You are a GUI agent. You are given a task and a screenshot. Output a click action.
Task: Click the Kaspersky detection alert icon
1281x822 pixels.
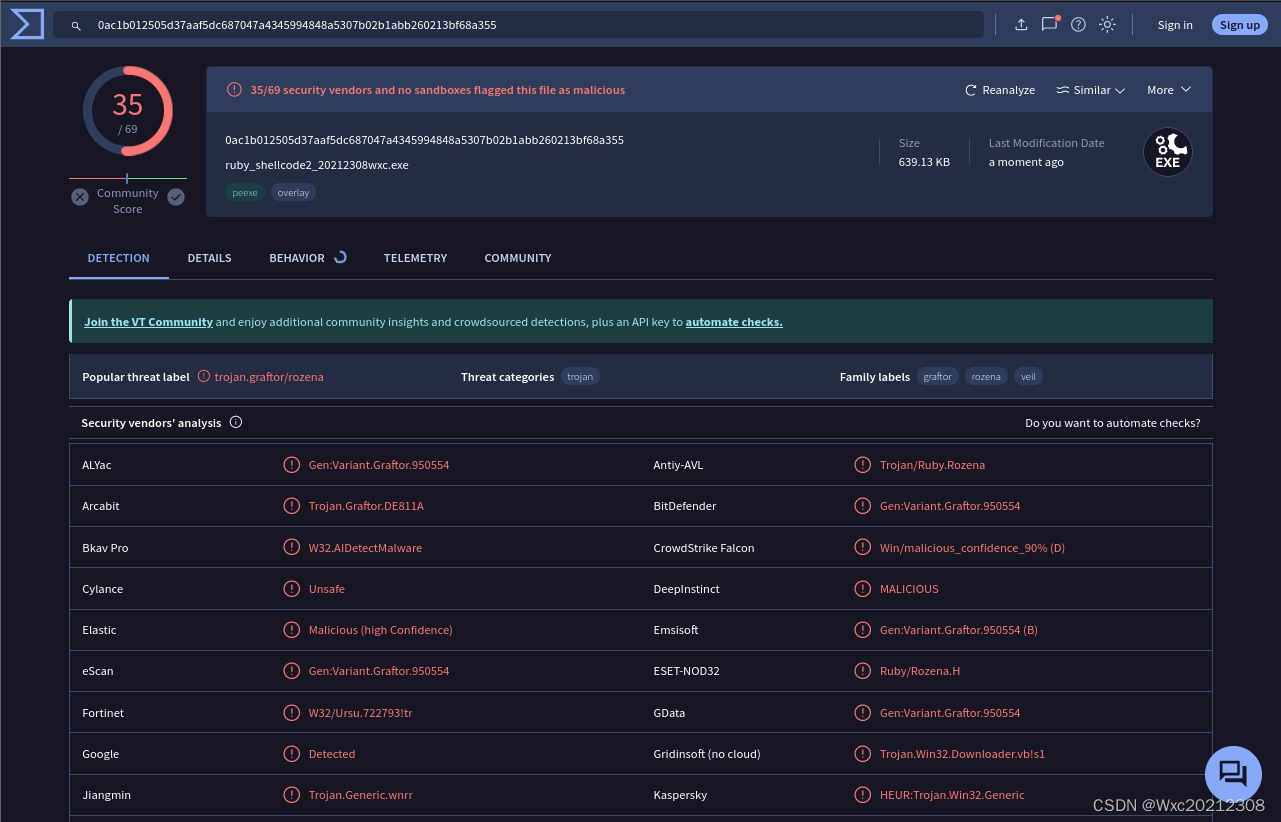[x=862, y=795]
